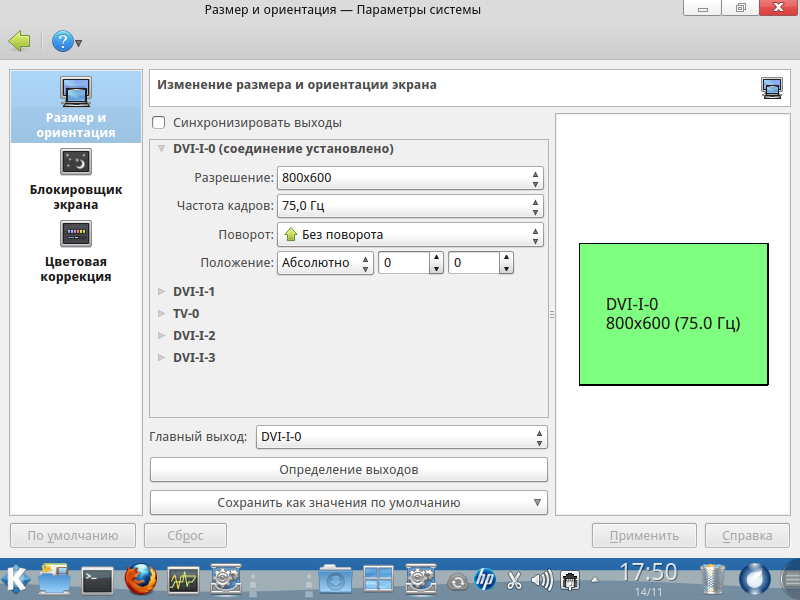Go back with the green arrow
Screen dimensions: 800x600
click(20, 41)
